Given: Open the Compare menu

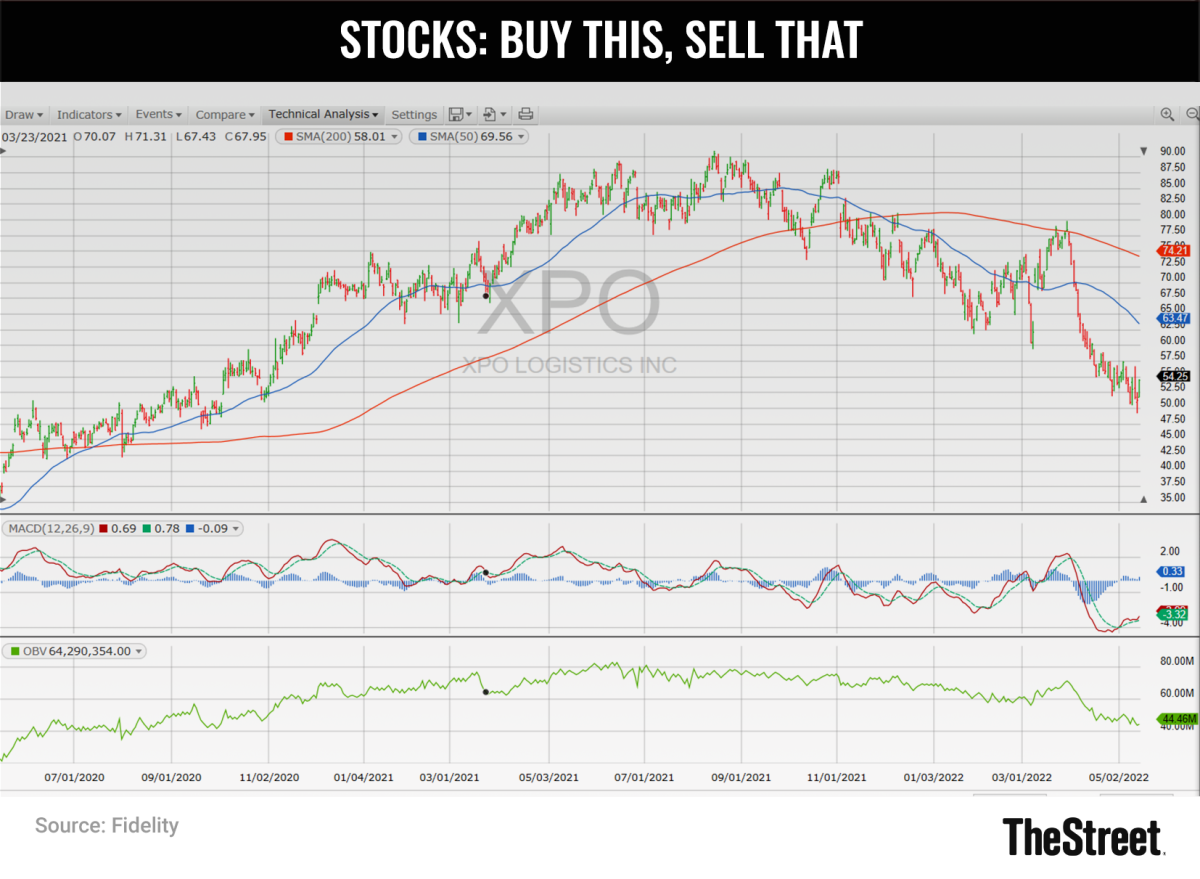Looking at the screenshot, I should 226,115.
